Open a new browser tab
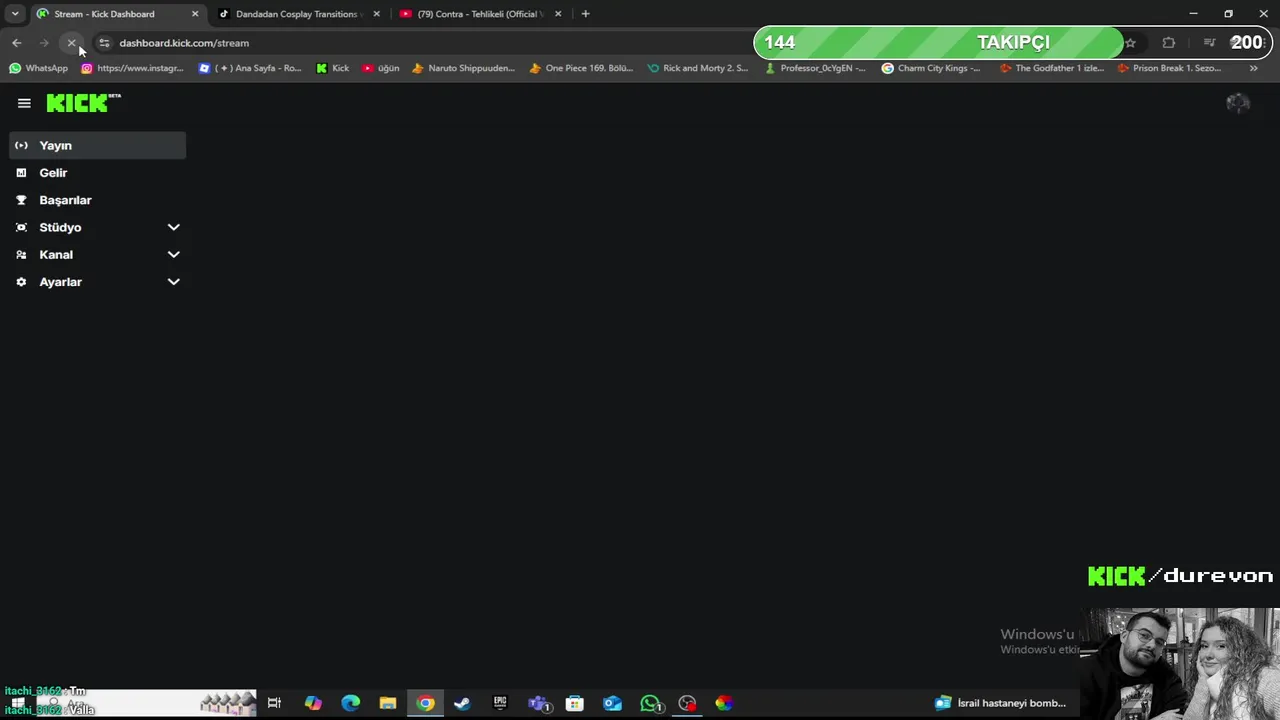The image size is (1280, 720). 585,14
